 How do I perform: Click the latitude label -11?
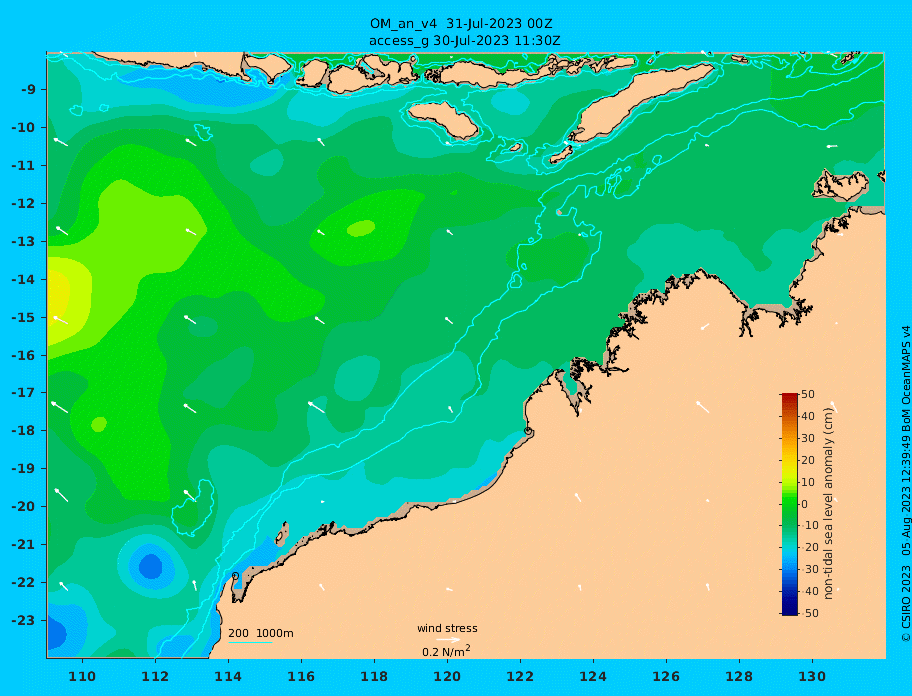pyautogui.click(x=24, y=166)
